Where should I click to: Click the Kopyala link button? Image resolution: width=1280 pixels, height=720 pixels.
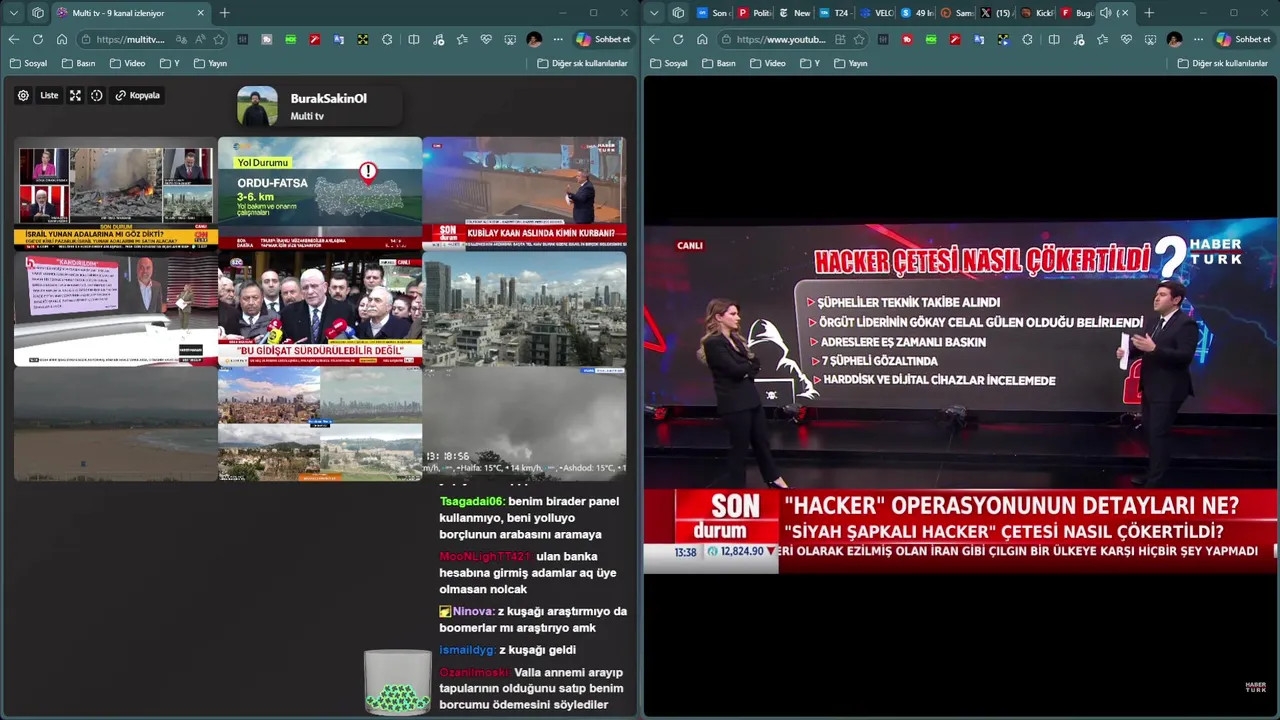(x=138, y=96)
